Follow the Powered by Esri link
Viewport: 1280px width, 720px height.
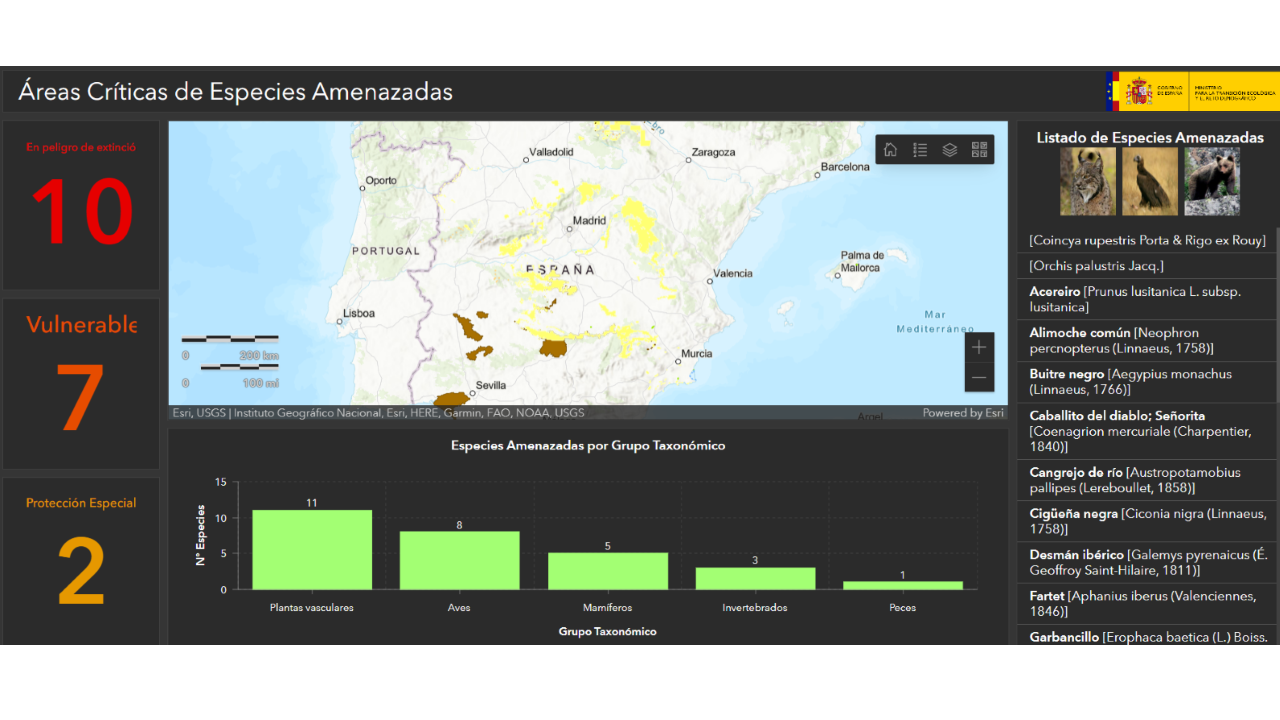tap(962, 413)
